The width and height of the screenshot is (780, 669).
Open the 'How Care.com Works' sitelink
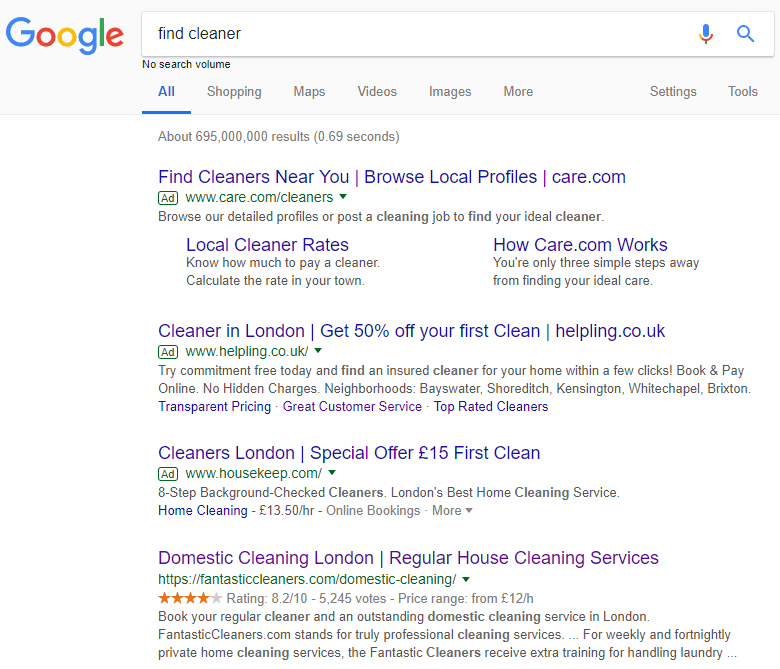point(580,245)
